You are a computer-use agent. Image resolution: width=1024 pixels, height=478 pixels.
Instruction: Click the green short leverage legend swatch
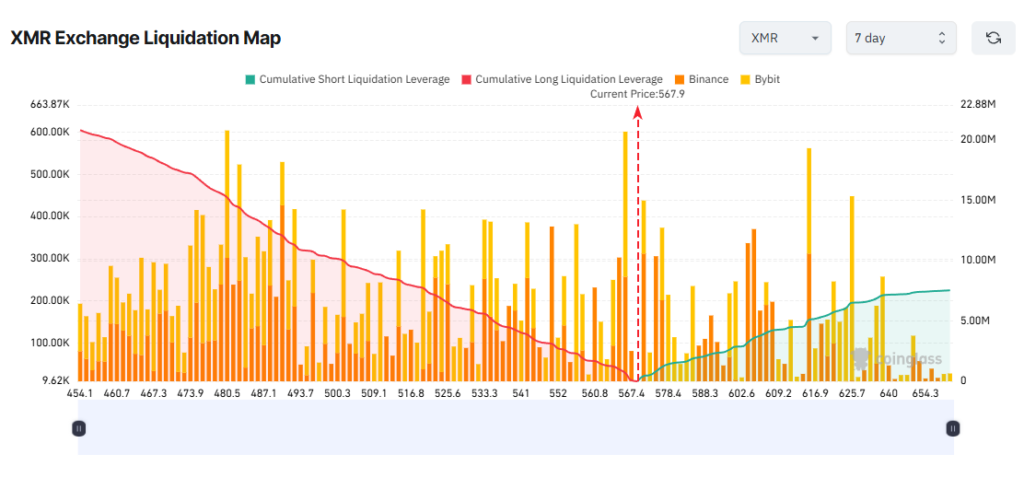[250, 80]
